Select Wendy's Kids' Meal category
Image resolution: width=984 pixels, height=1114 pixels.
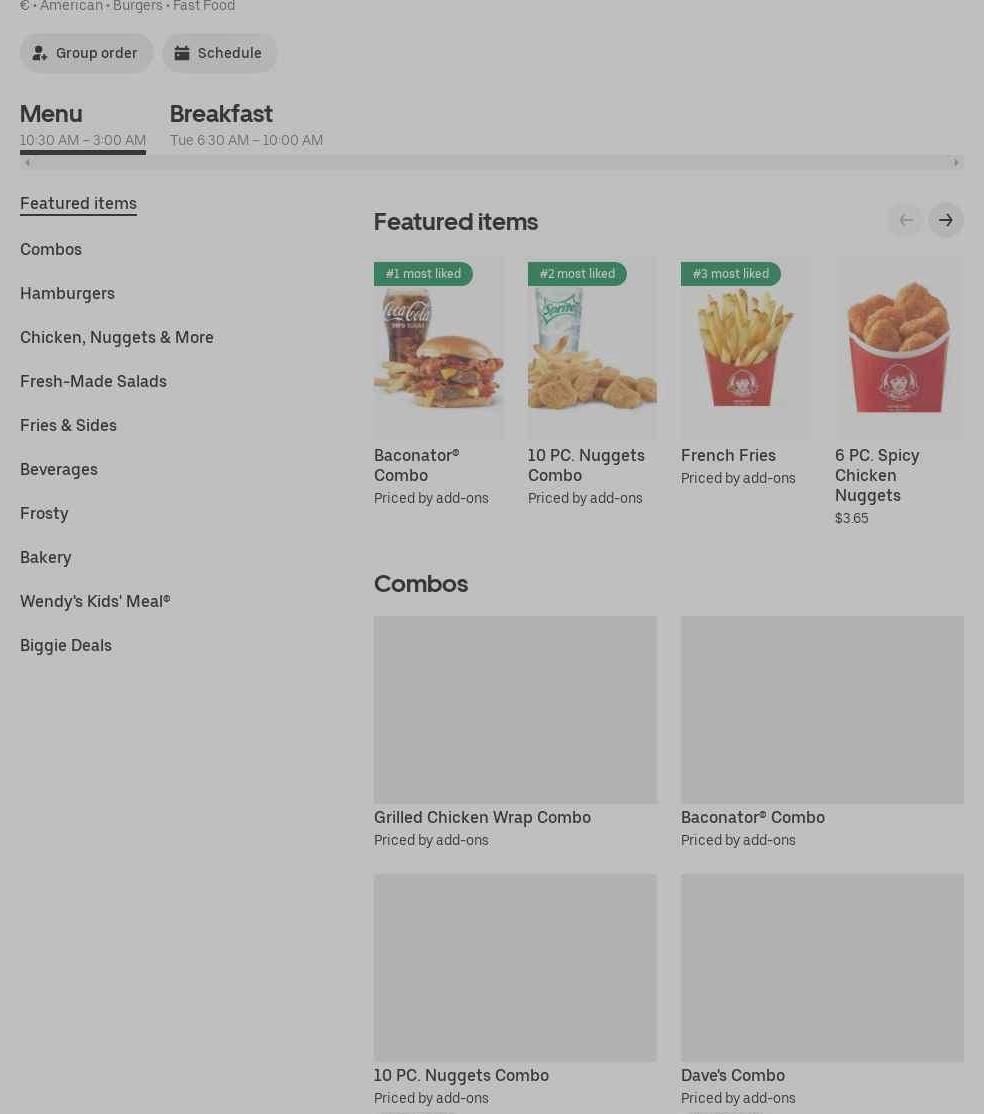(x=95, y=602)
